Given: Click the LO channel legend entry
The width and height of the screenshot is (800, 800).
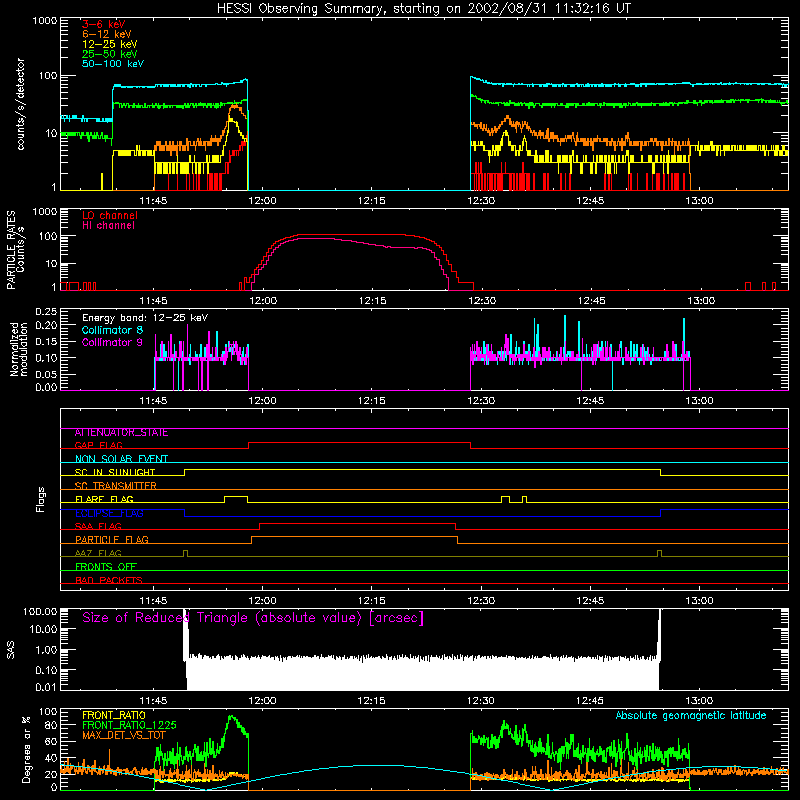Looking at the screenshot, I should pyautogui.click(x=110, y=215).
